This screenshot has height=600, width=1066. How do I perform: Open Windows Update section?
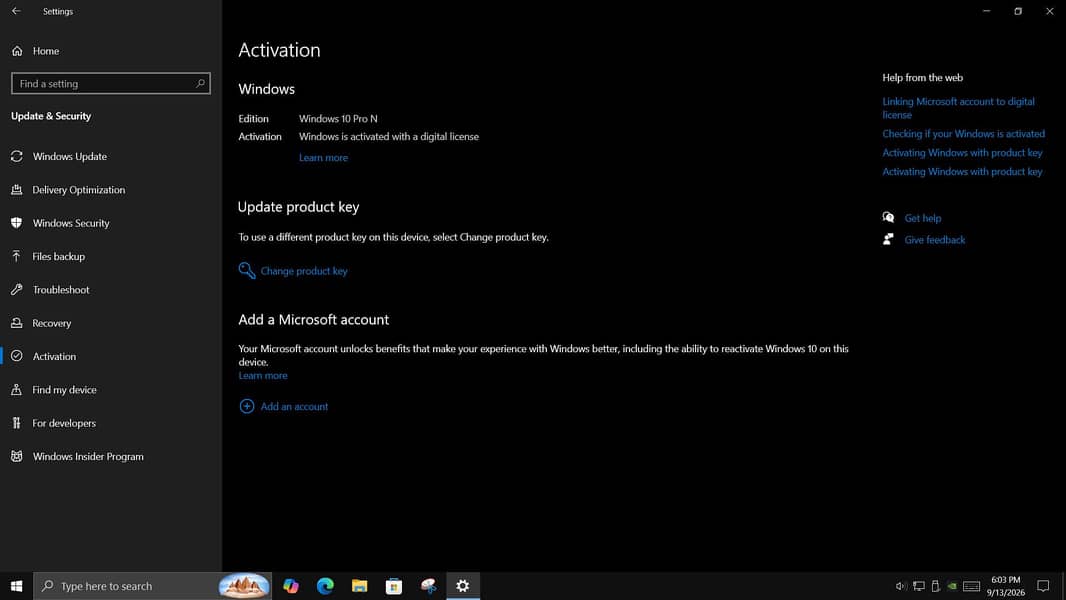[x=111, y=156]
